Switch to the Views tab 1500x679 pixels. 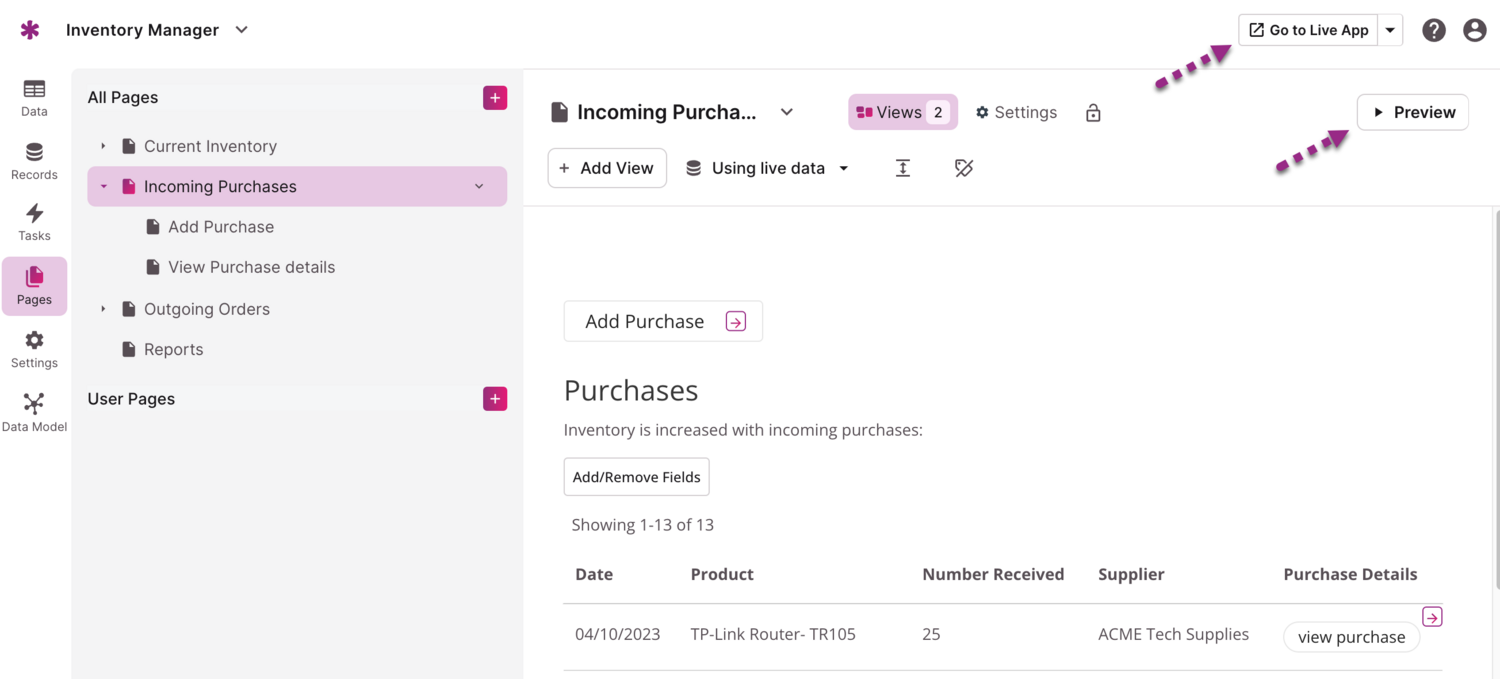[x=902, y=112]
